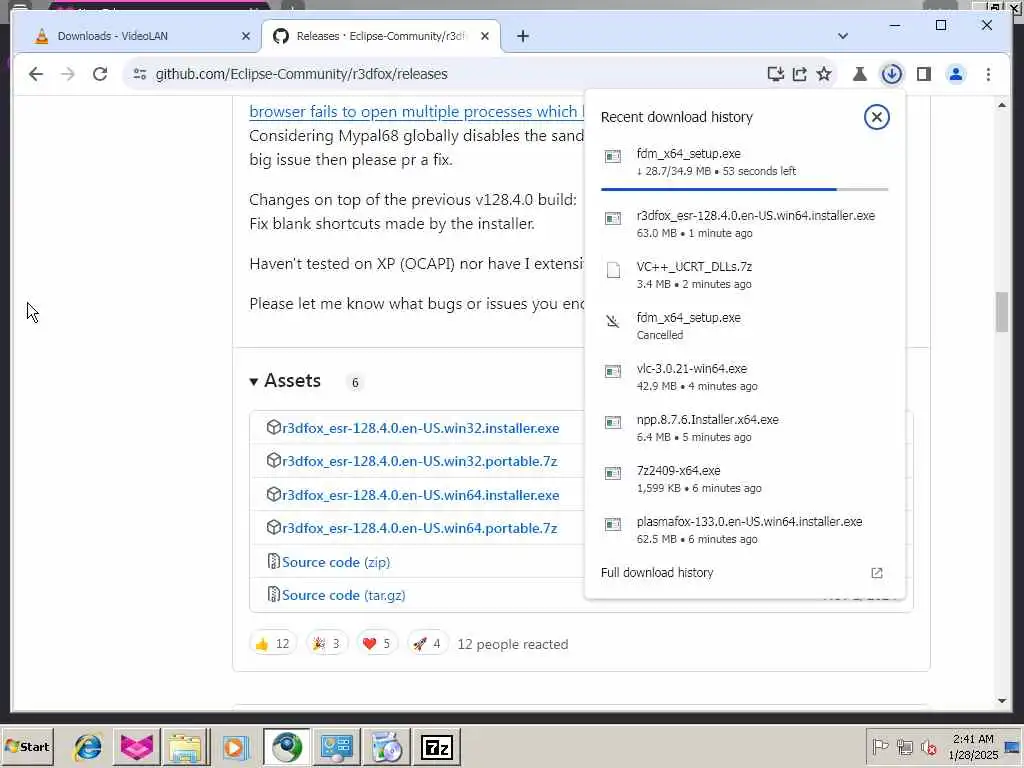The image size is (1024, 768).
Task: Open the browser fails to open link
Action: 417,111
